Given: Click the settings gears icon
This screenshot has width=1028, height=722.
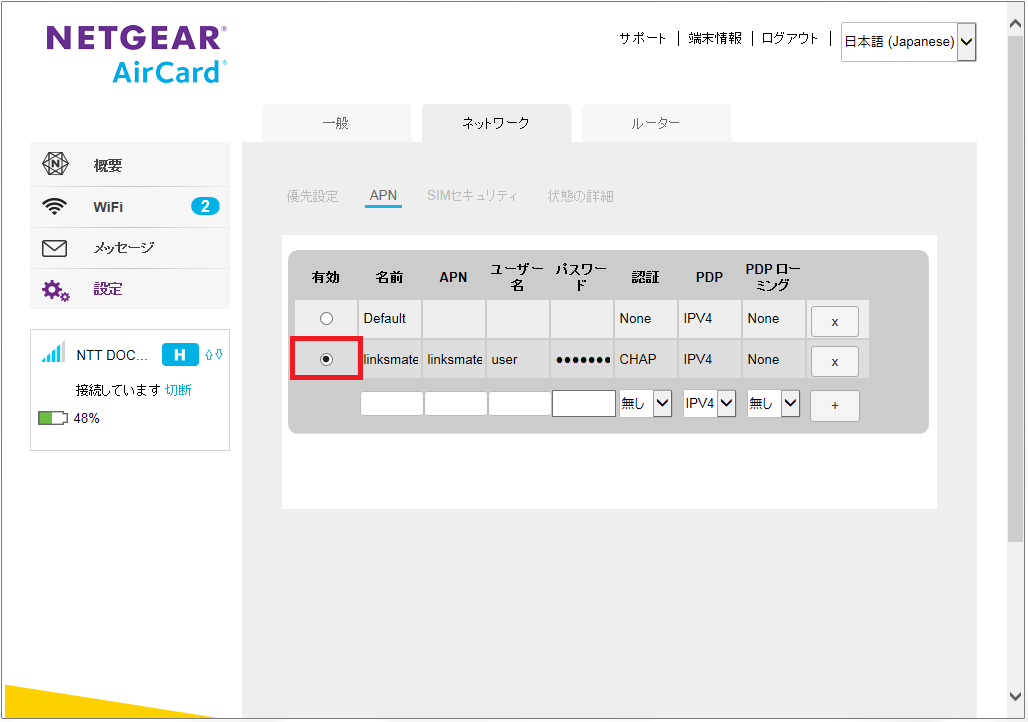Looking at the screenshot, I should pos(56,291).
